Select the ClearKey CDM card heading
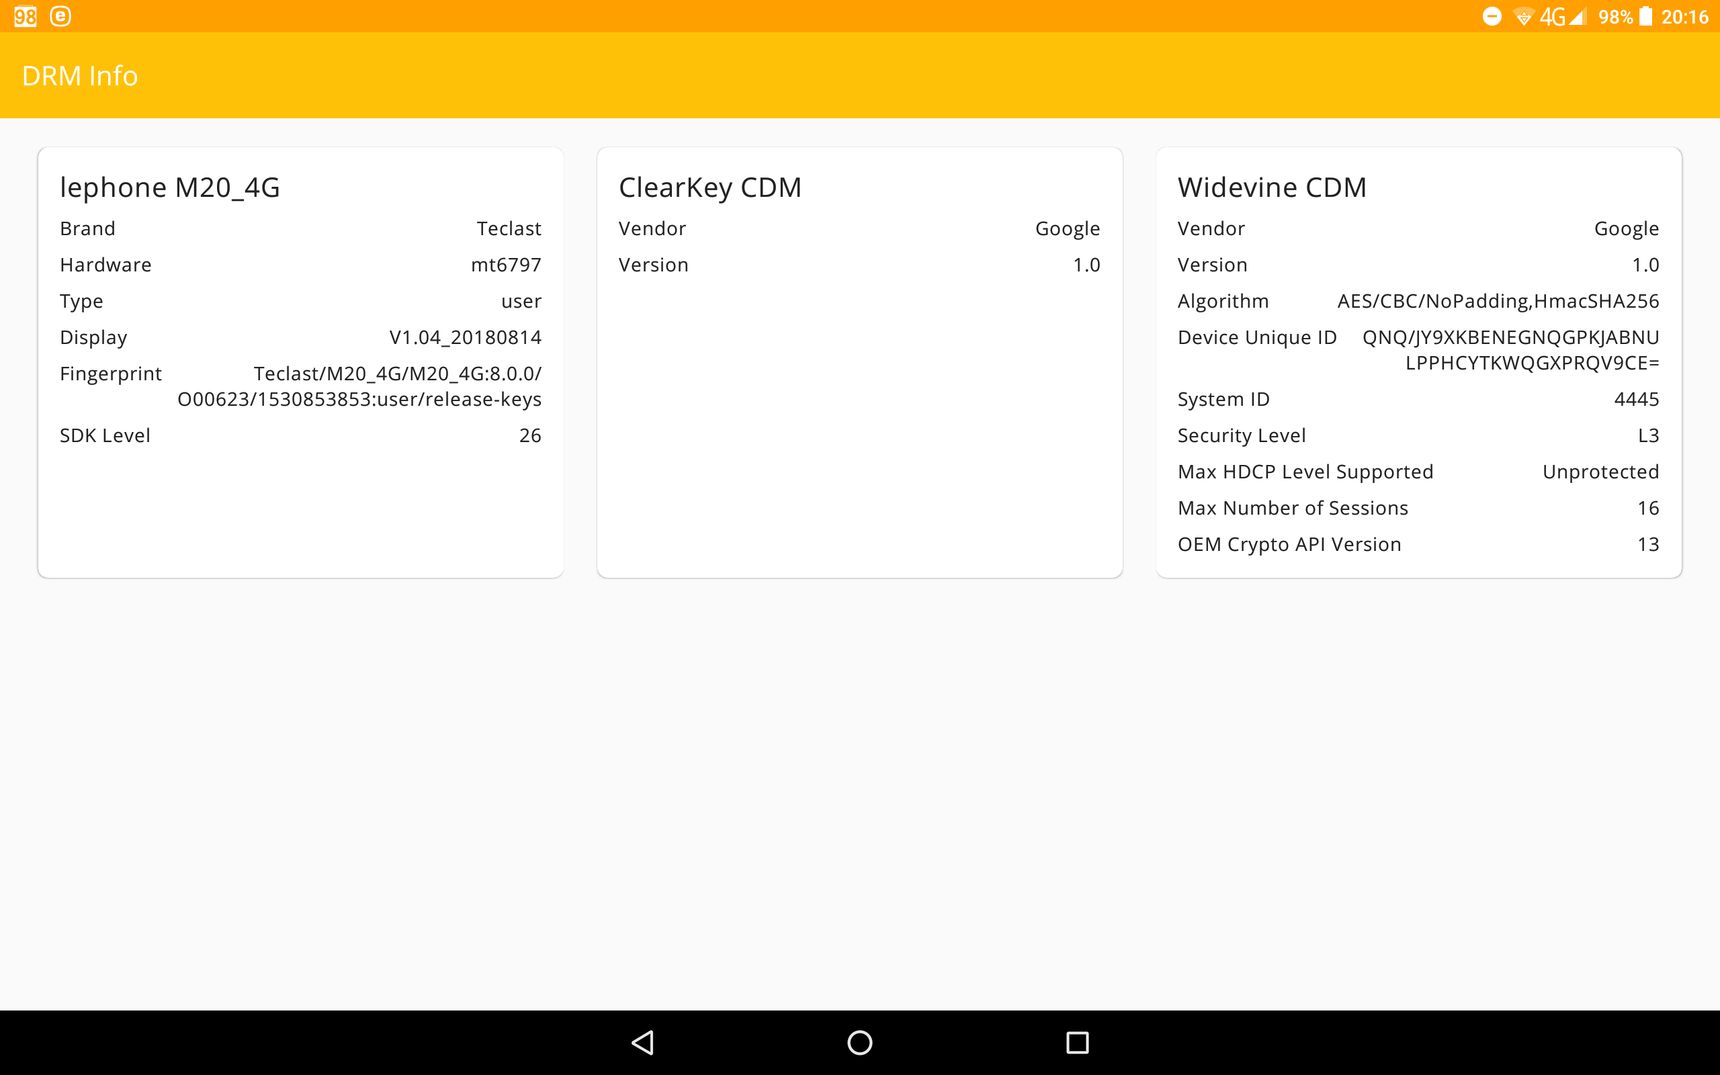The image size is (1720, 1075). (710, 187)
